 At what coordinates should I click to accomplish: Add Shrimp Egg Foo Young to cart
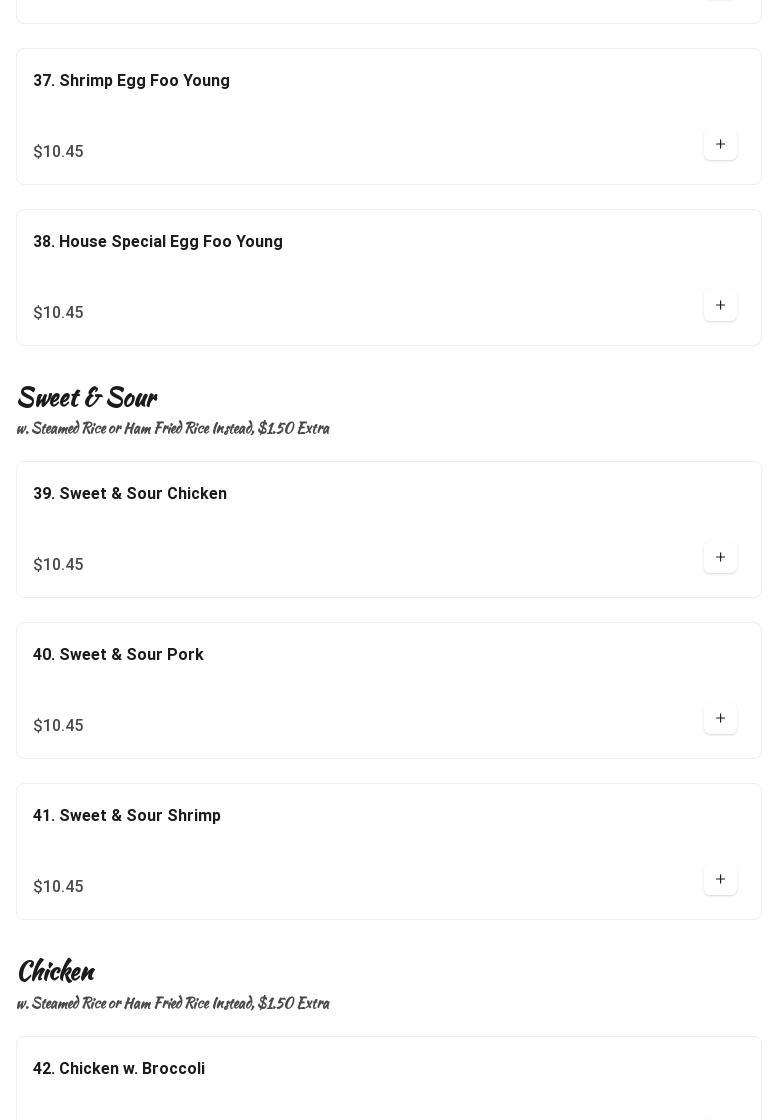[x=720, y=145]
